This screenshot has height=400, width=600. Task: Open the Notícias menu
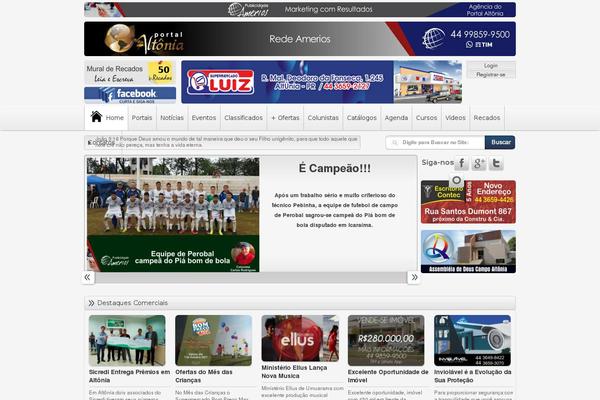pos(172,118)
